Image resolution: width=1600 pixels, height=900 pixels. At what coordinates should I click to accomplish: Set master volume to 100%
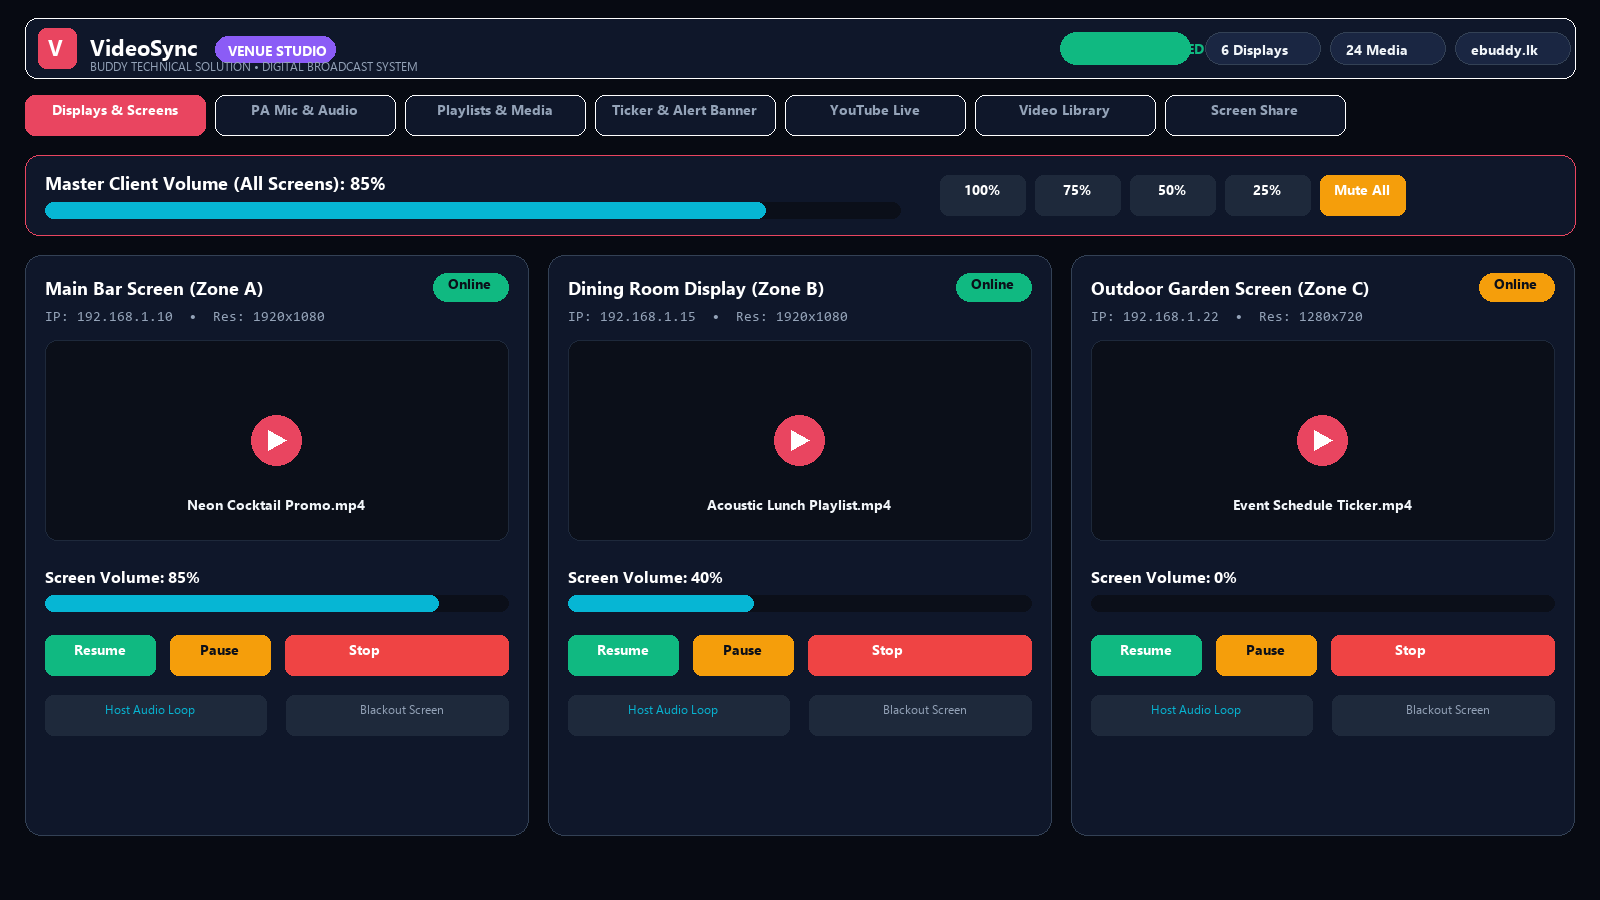(x=982, y=195)
